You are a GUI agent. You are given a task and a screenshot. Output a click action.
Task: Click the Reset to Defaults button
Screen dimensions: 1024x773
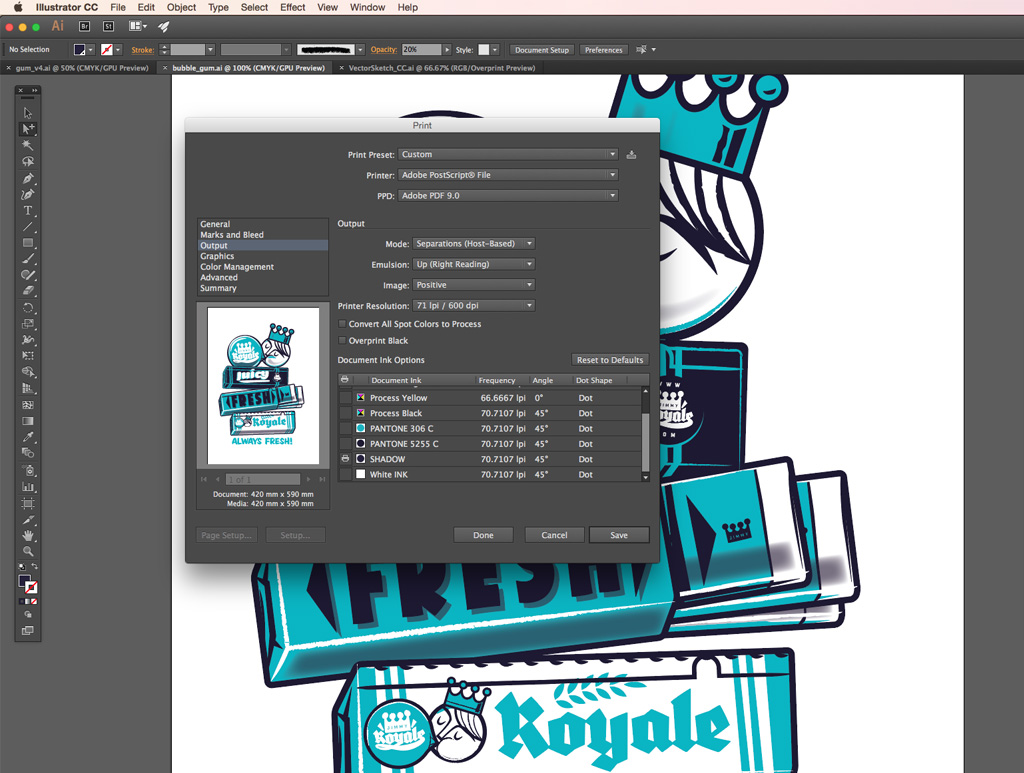(x=609, y=360)
